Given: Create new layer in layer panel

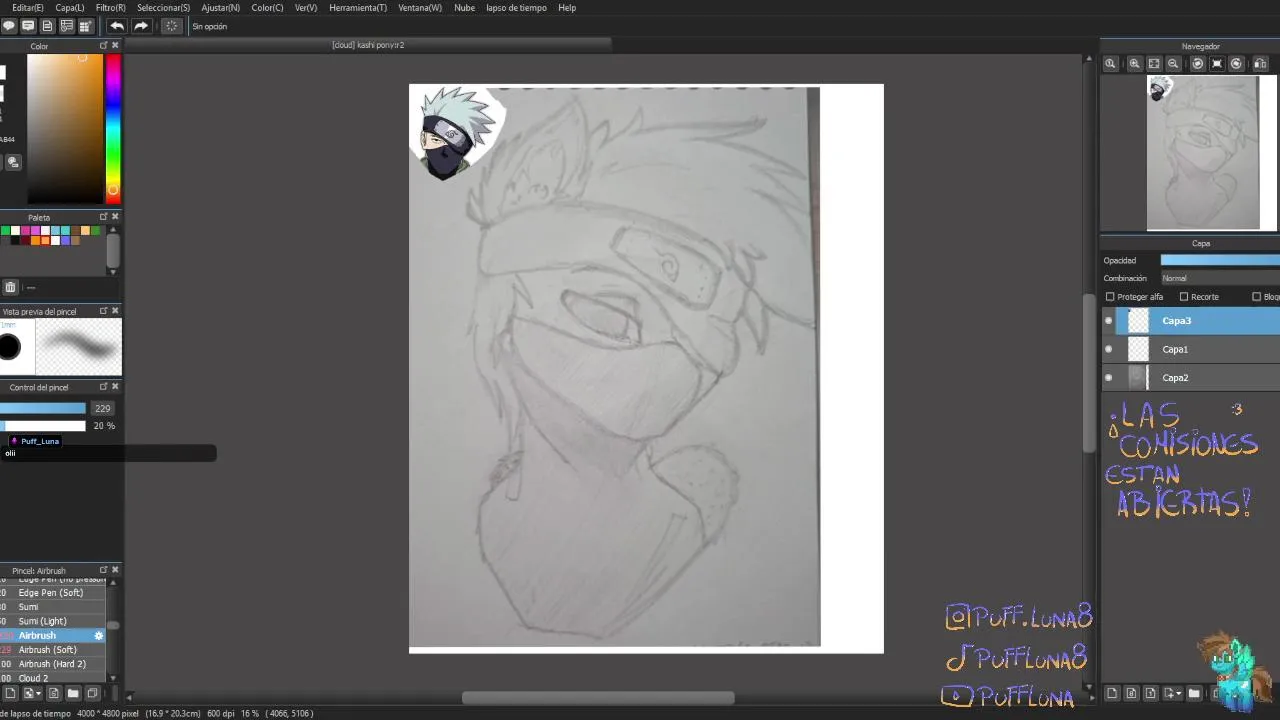Looking at the screenshot, I should tap(1112, 693).
